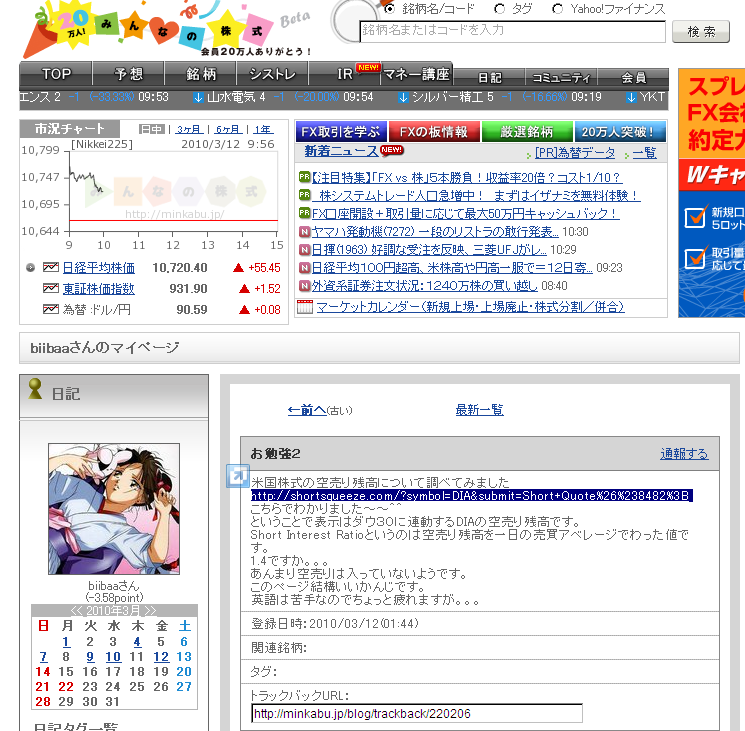
Task: Open the shortsqueeze.com URL link in the post
Action: [x=471, y=496]
